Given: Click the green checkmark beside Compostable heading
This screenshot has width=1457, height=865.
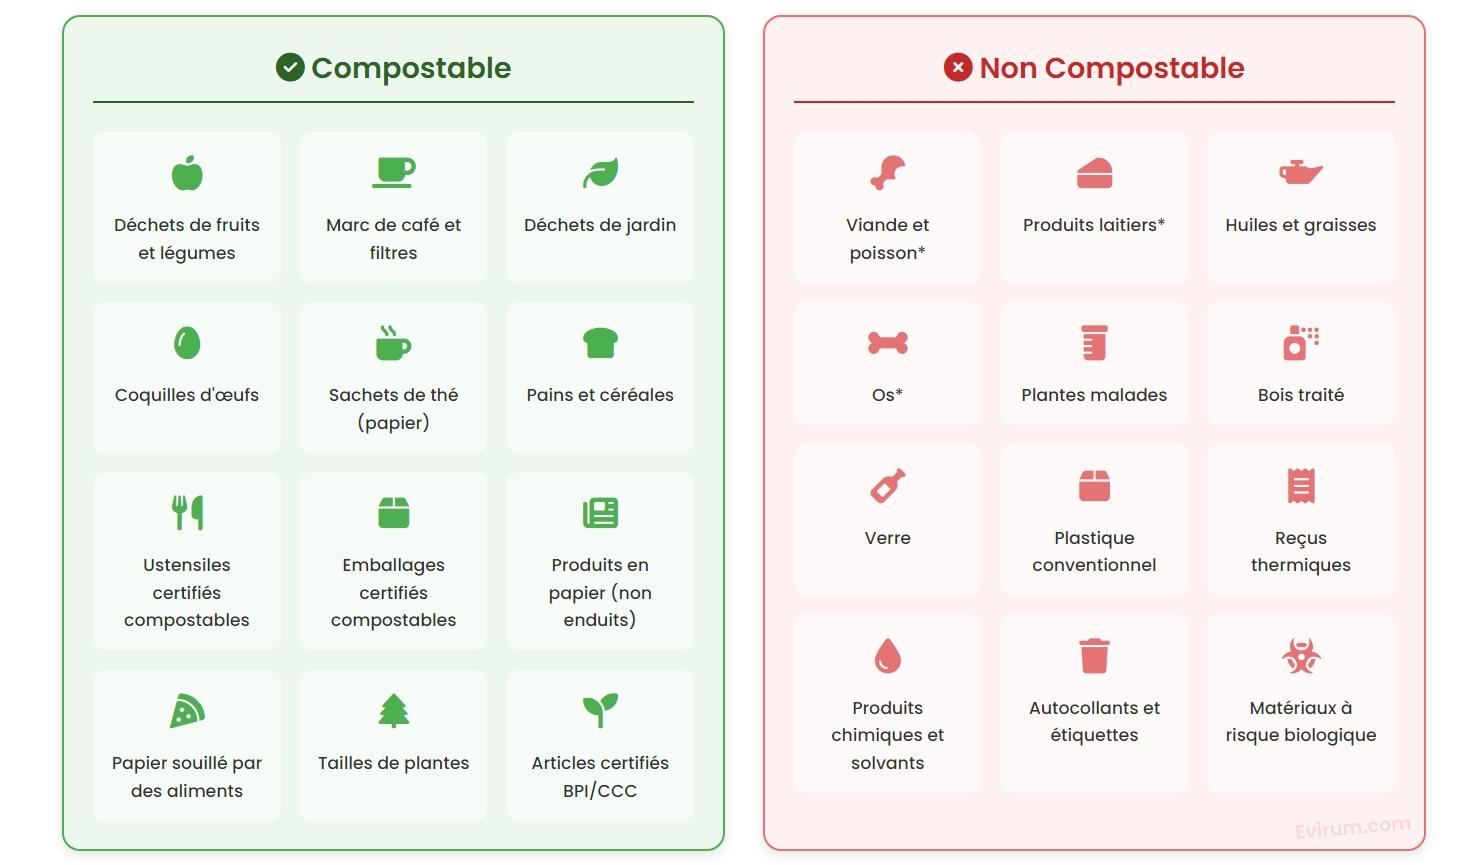Looking at the screenshot, I should tap(290, 68).
